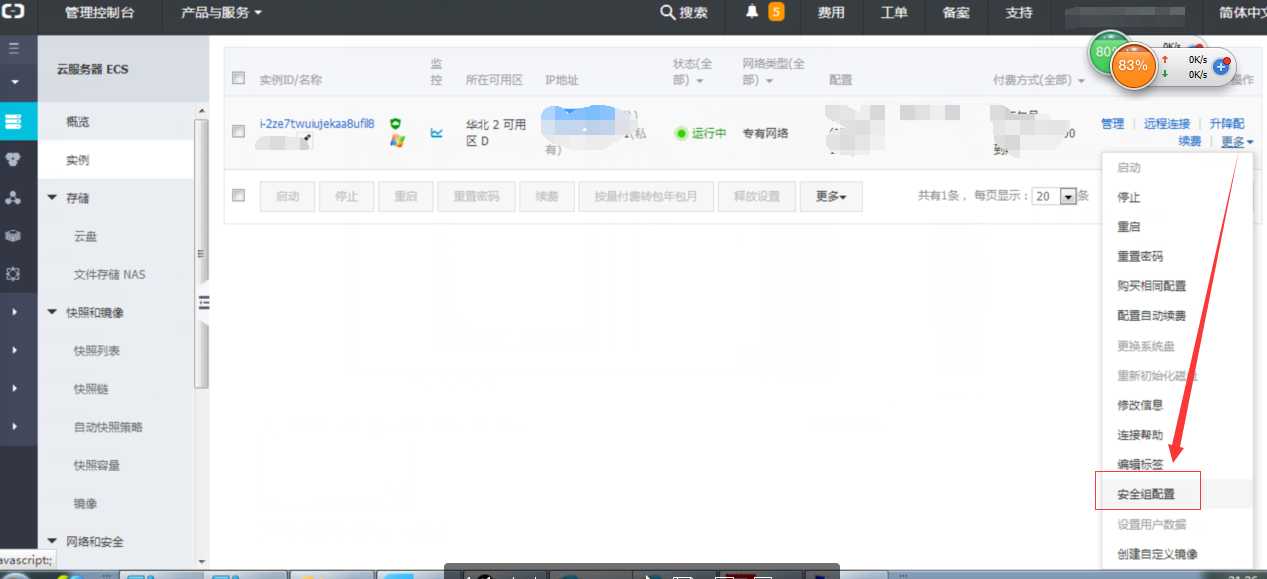
Task: Click the orange notification count badge
Action: tap(776, 12)
